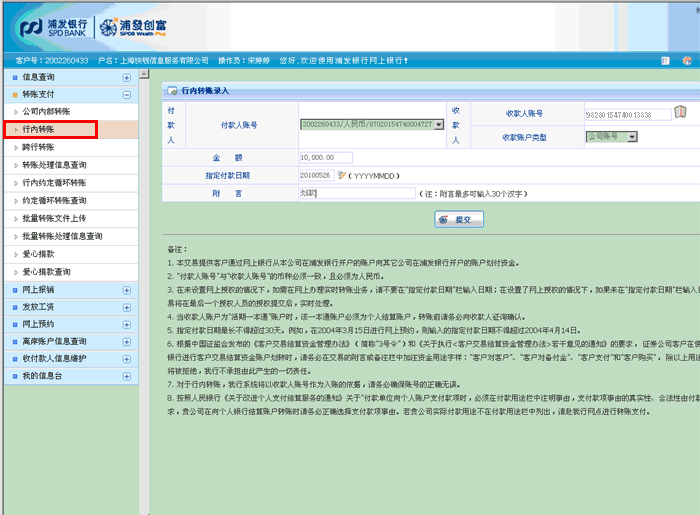Screen dimensions: 700x515
Task: Expand the 发放工资 section
Action: pyautogui.click(x=127, y=307)
